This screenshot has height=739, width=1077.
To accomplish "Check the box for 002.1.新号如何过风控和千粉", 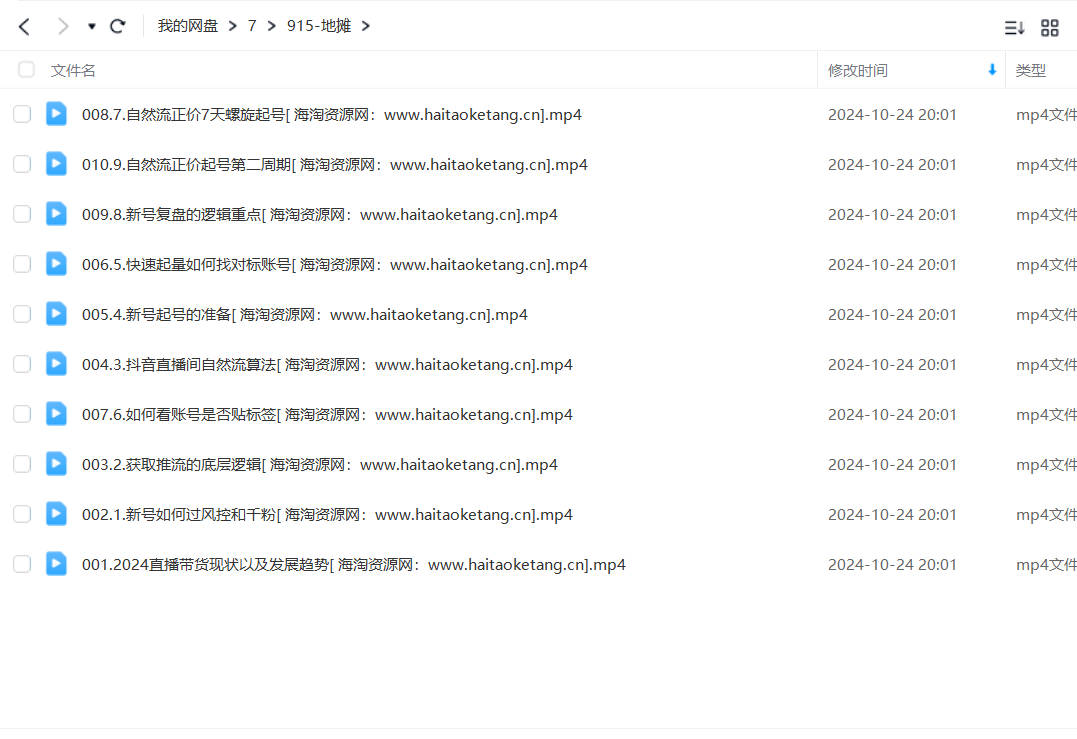I will 22,514.
